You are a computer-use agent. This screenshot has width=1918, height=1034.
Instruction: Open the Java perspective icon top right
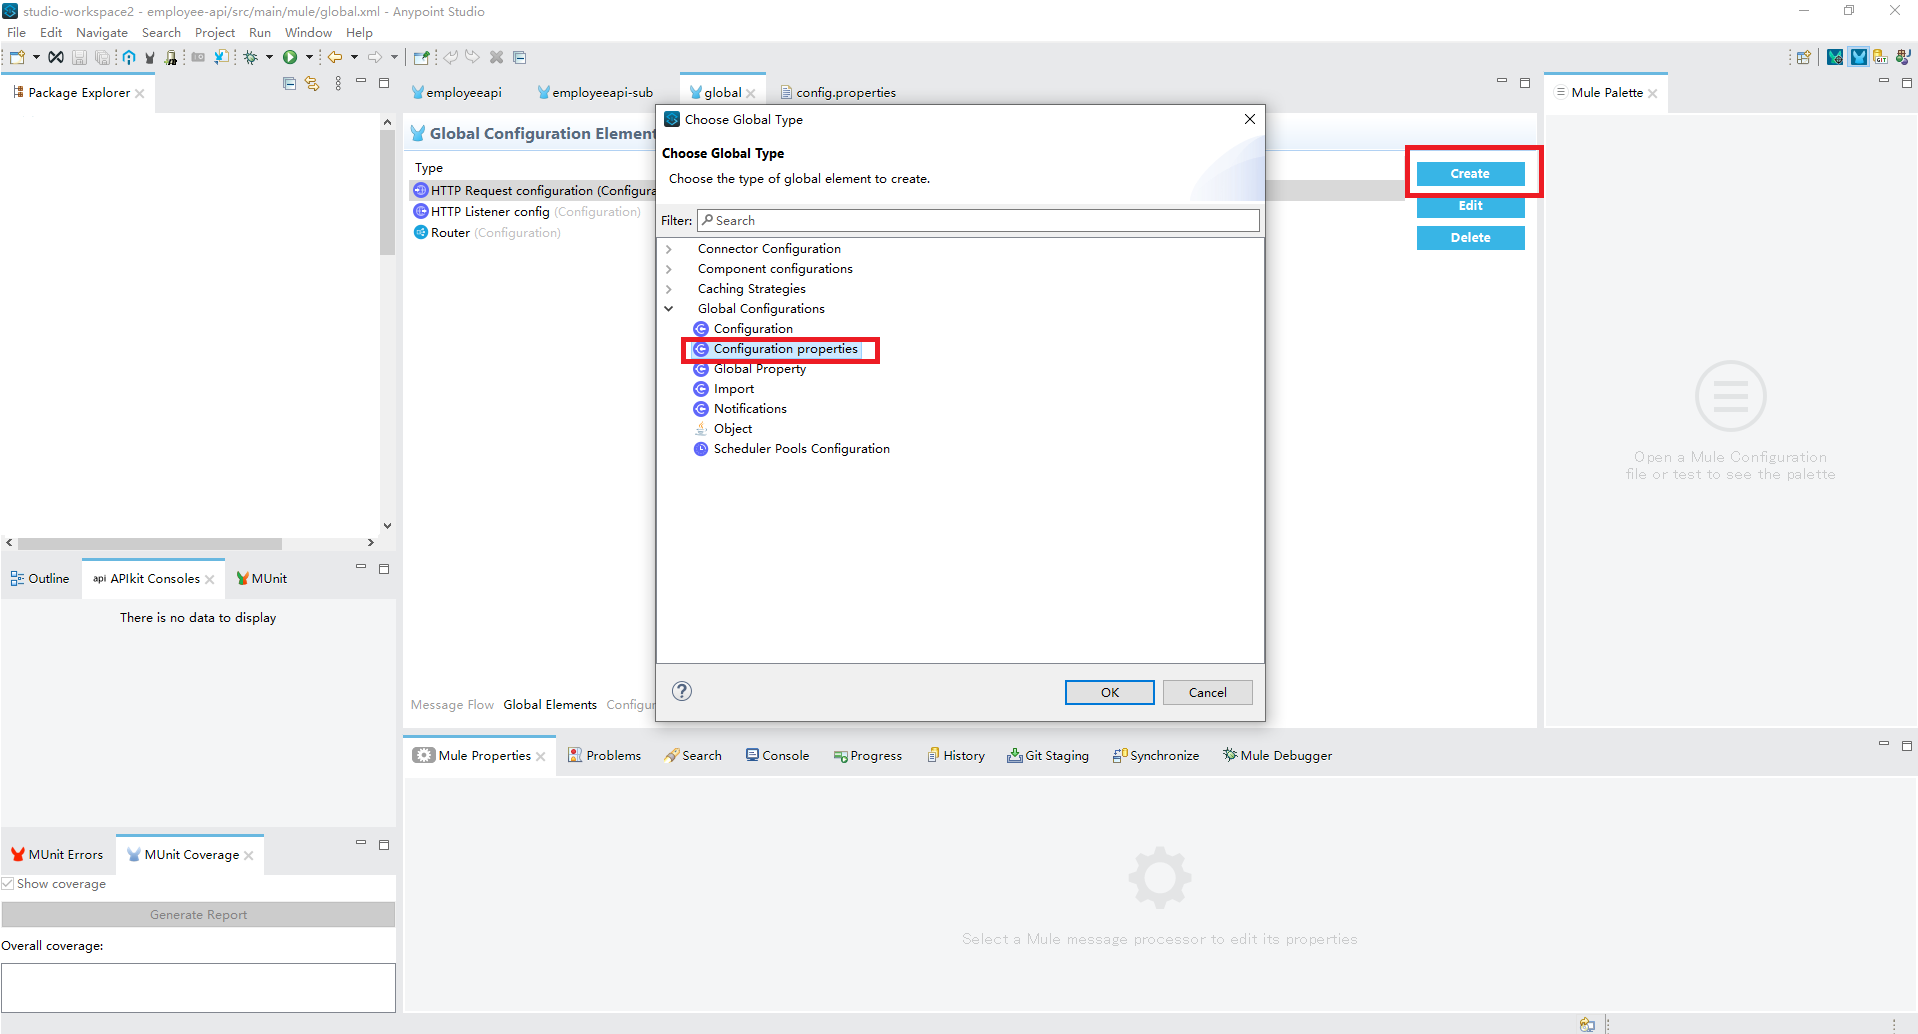1905,57
